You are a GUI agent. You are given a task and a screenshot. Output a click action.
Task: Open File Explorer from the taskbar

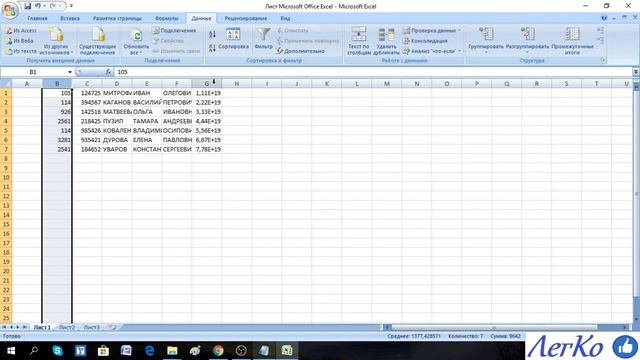(x=172, y=351)
